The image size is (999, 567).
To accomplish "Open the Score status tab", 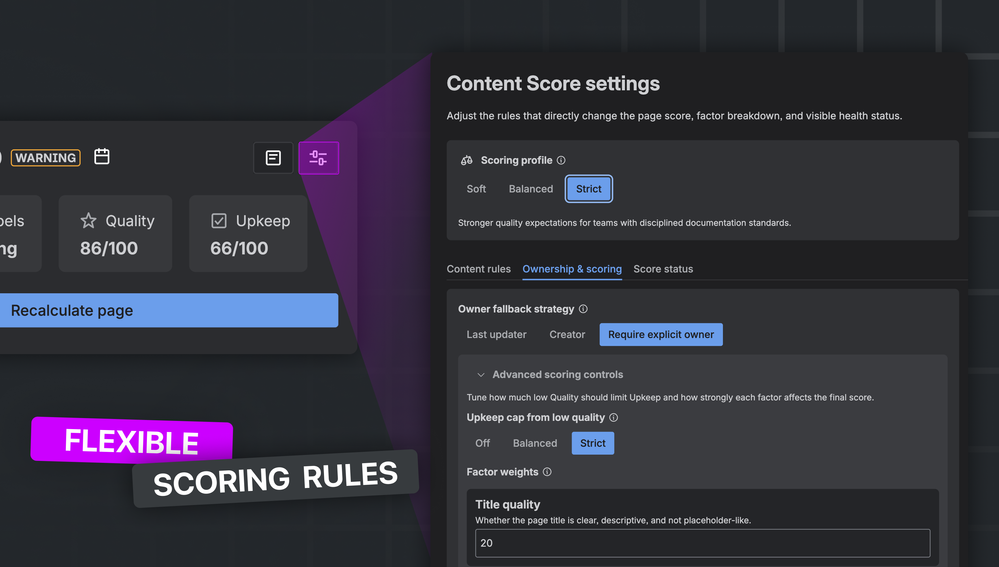I will click(663, 269).
